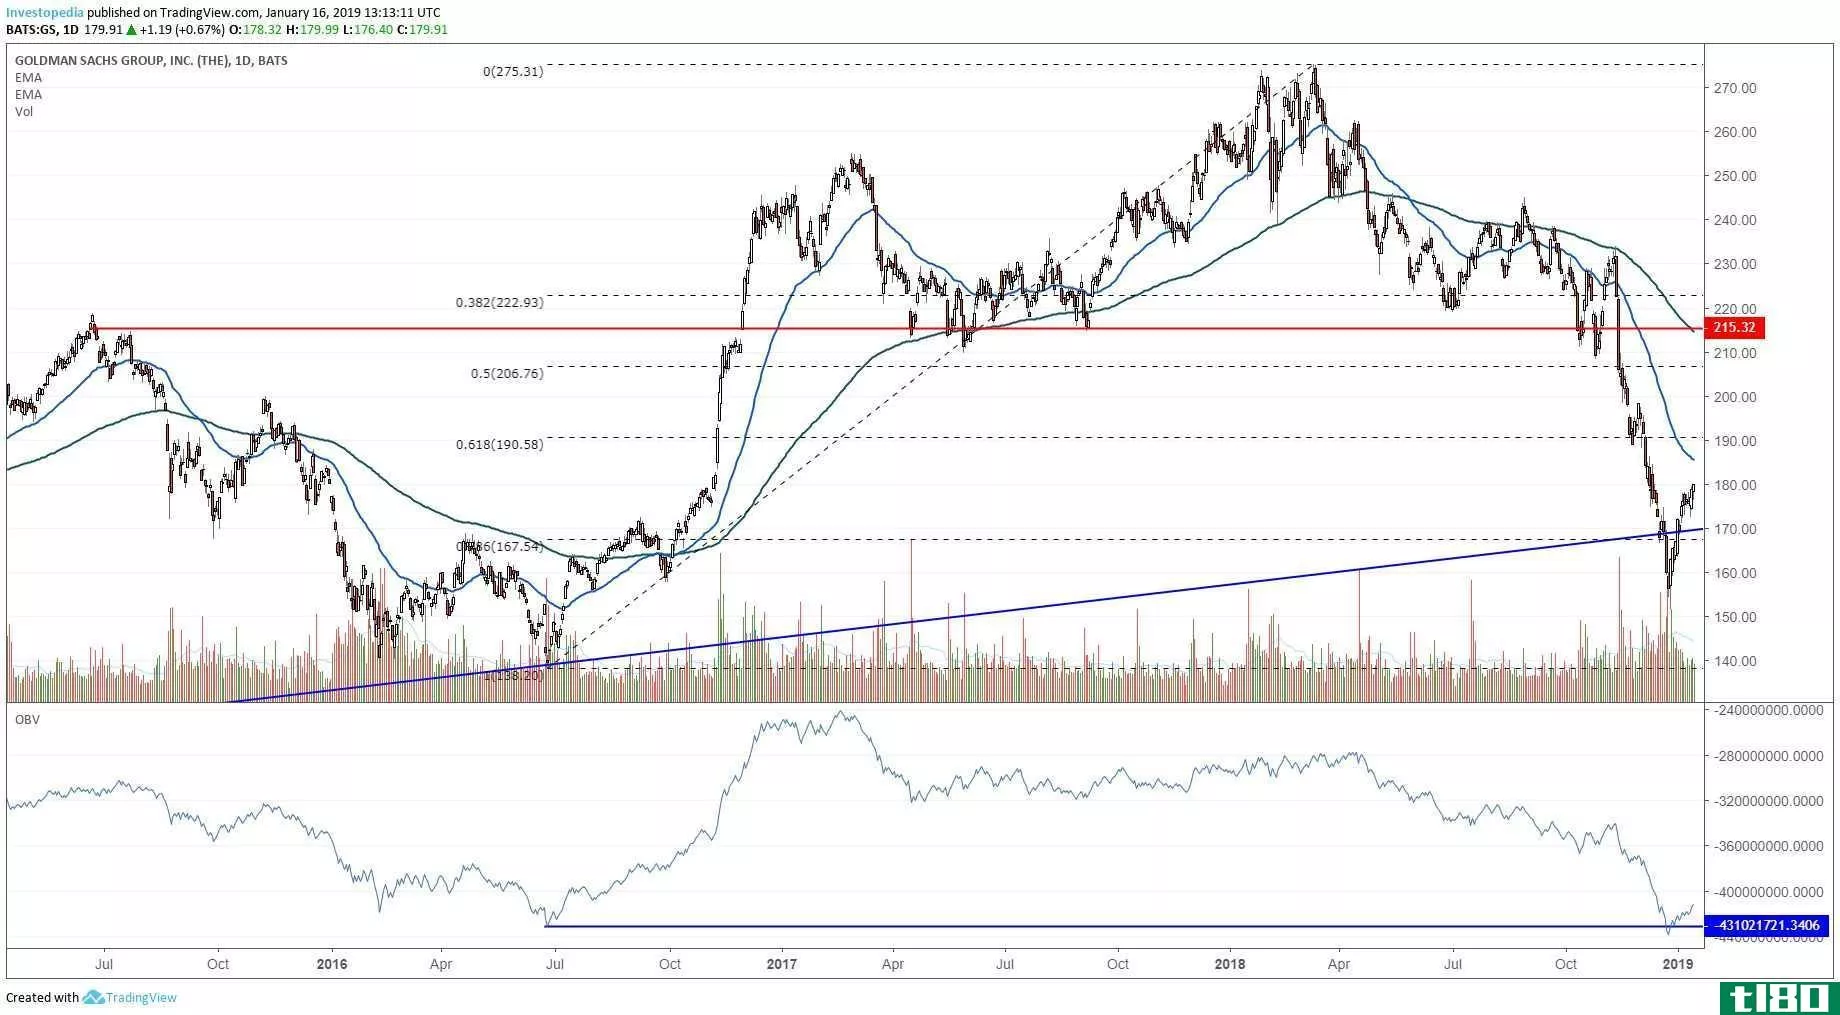Click the second EMA indicator label
The image size is (1840, 1015).
[x=28, y=94]
